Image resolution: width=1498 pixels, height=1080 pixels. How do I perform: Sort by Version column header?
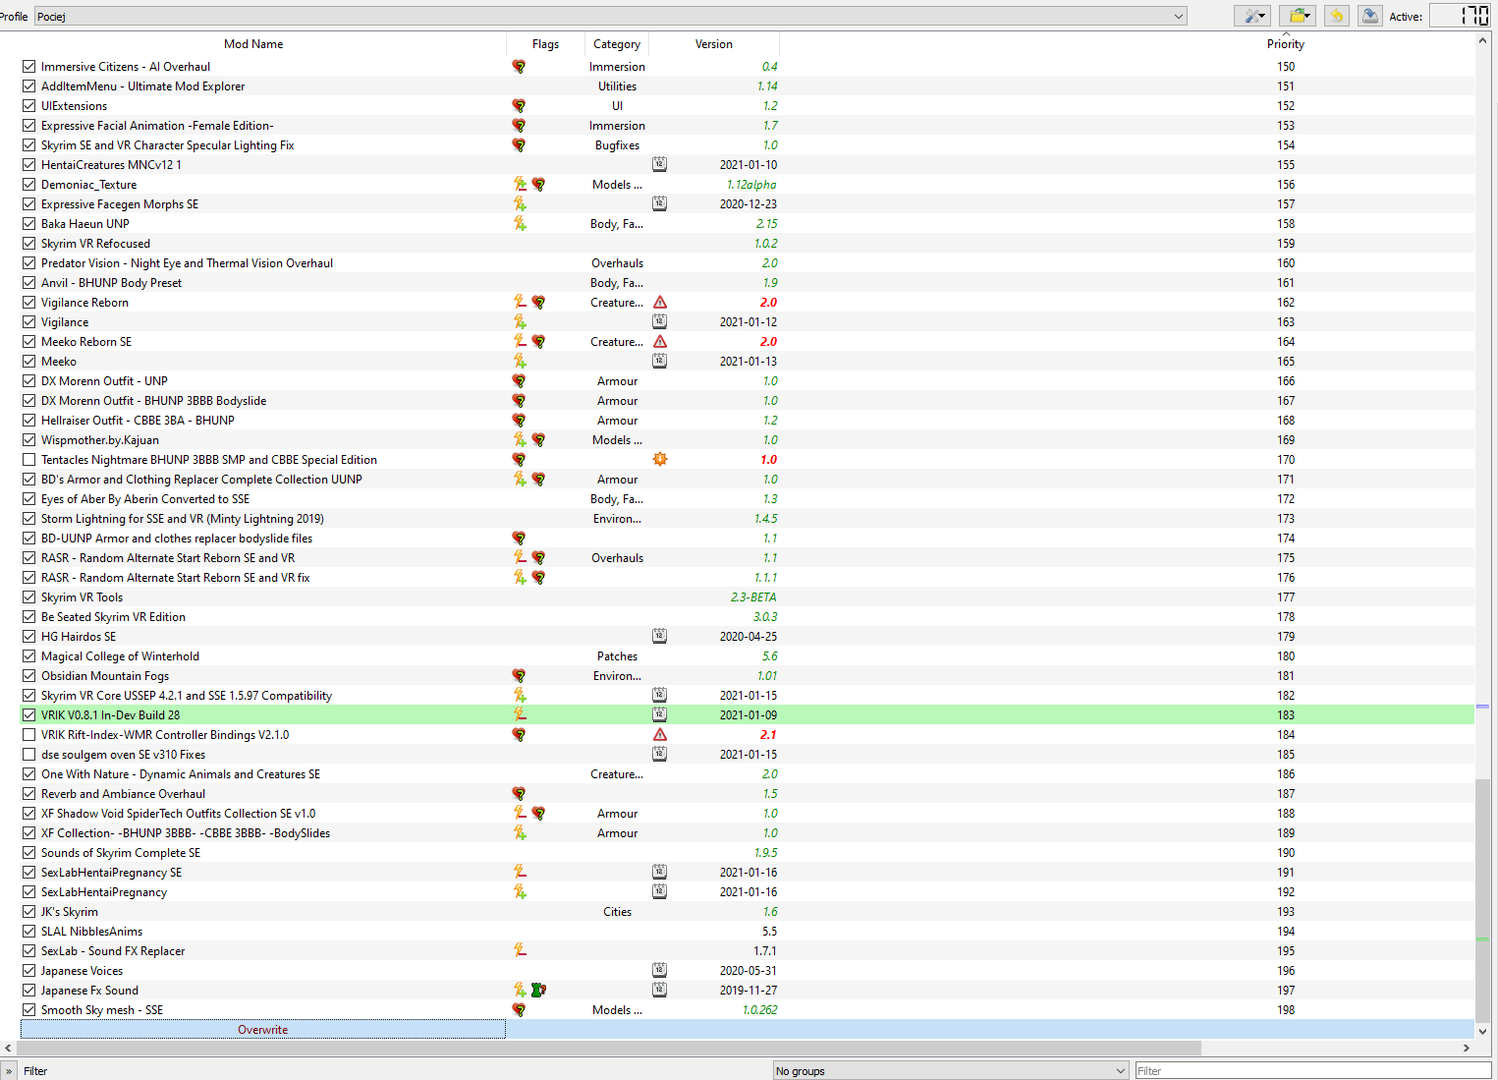714,44
